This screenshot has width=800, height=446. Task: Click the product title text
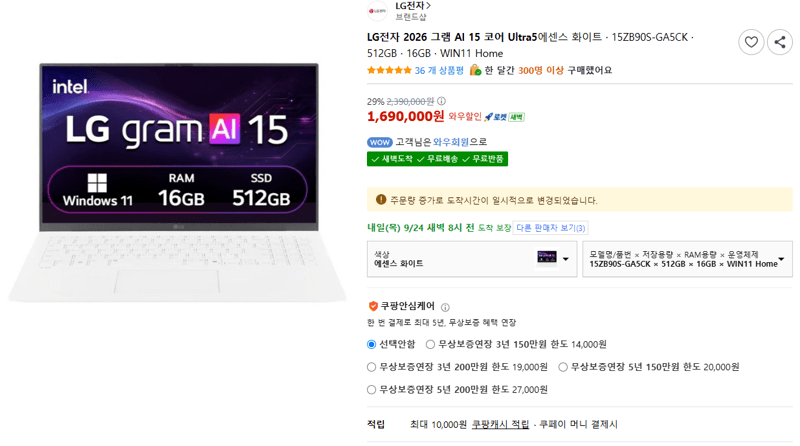[530, 45]
